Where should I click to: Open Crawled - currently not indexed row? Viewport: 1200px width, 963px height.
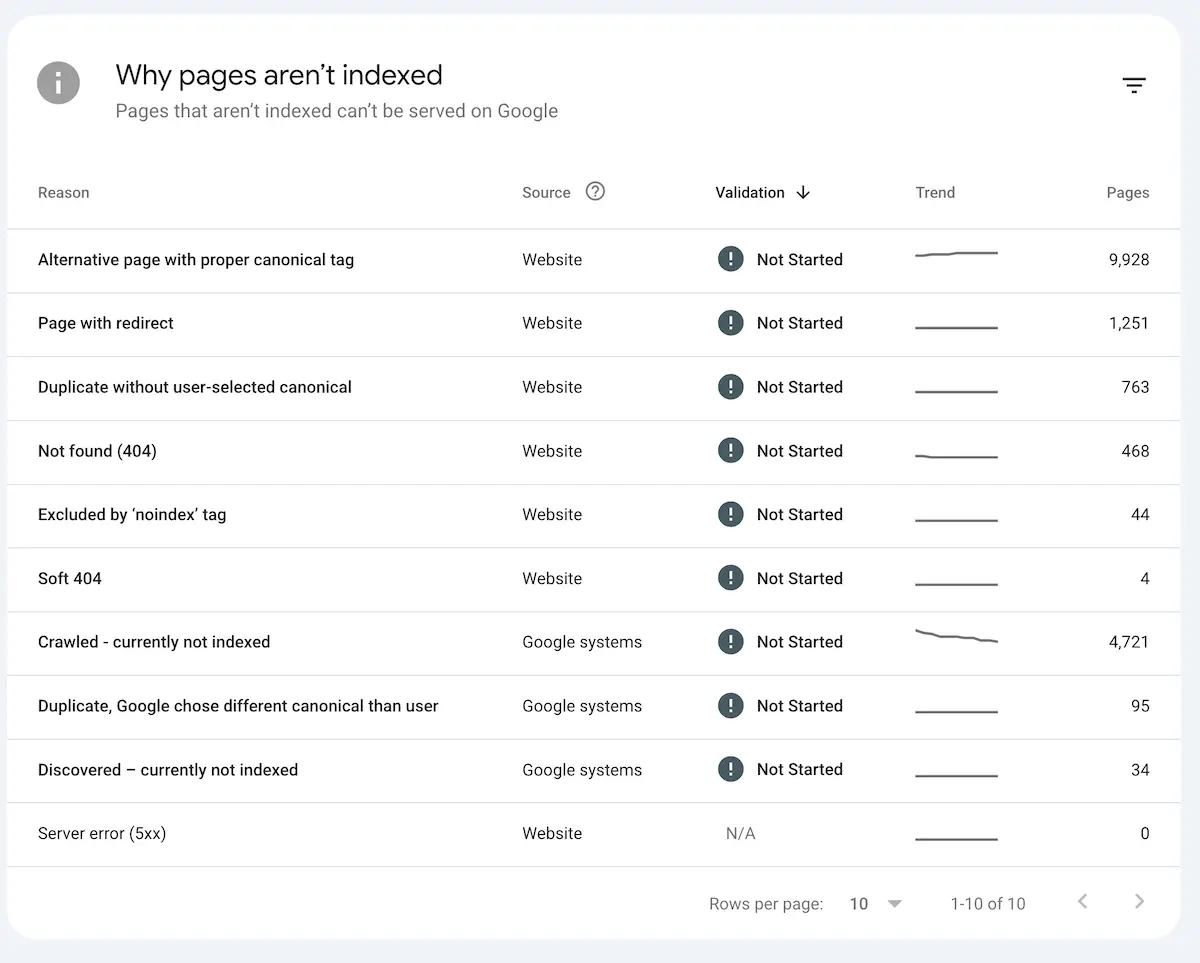click(x=594, y=643)
